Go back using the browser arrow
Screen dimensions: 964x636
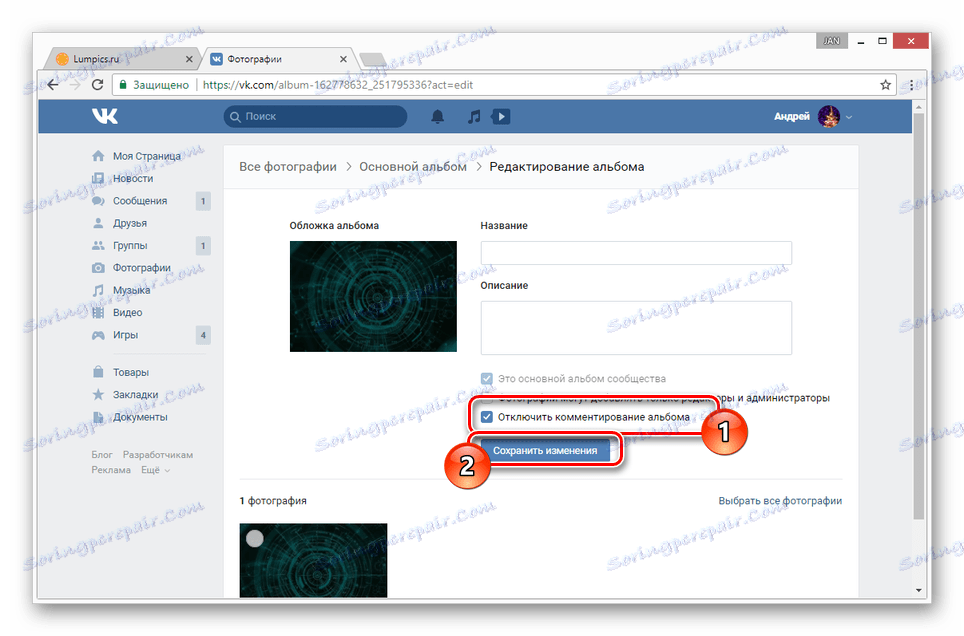(53, 85)
